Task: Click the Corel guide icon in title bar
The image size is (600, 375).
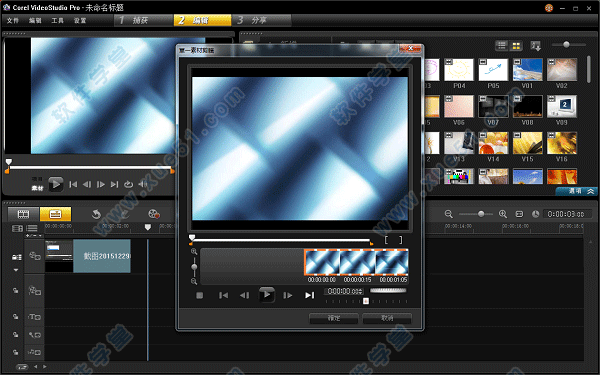Action: (549, 8)
